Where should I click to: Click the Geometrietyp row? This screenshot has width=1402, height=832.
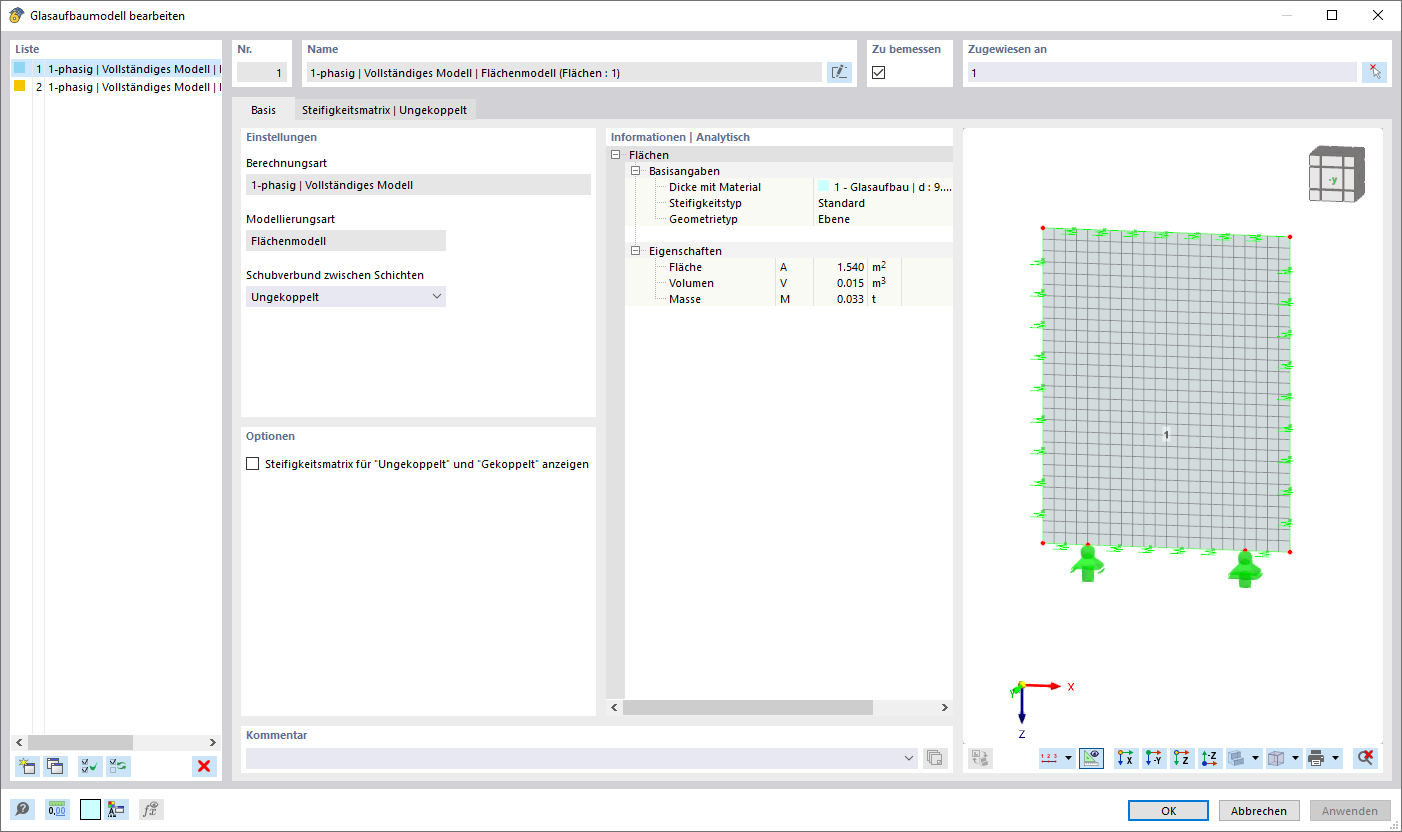pyautogui.click(x=789, y=219)
